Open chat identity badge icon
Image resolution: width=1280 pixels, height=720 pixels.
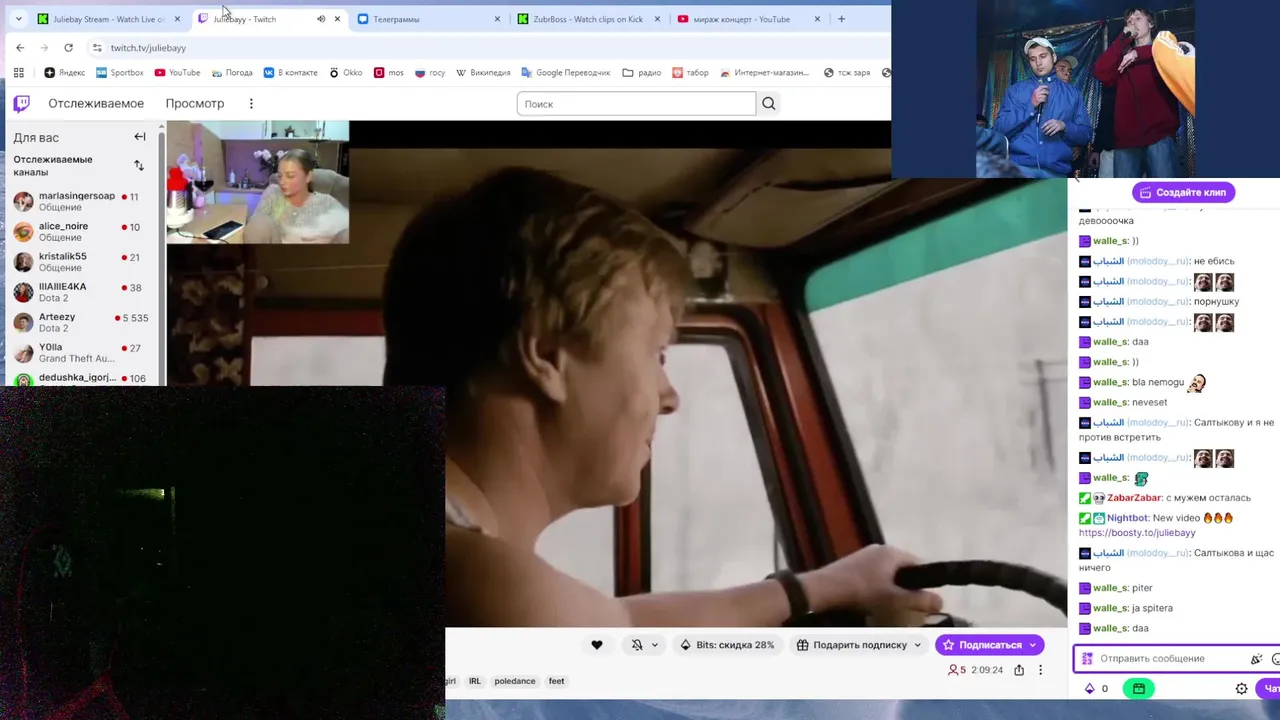pos(1086,659)
